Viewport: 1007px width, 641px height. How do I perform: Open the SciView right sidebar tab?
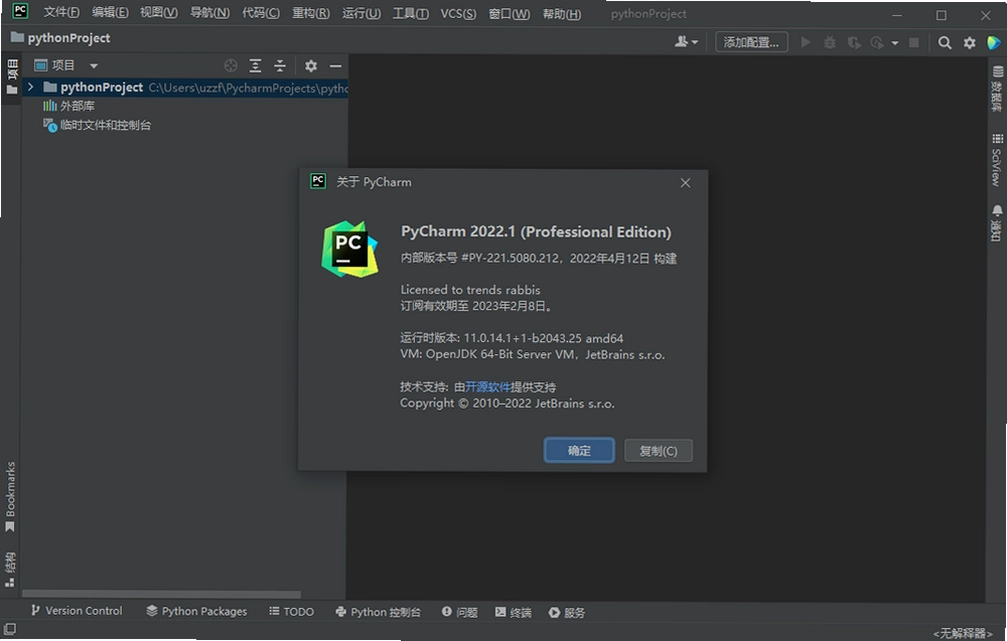click(x=997, y=160)
